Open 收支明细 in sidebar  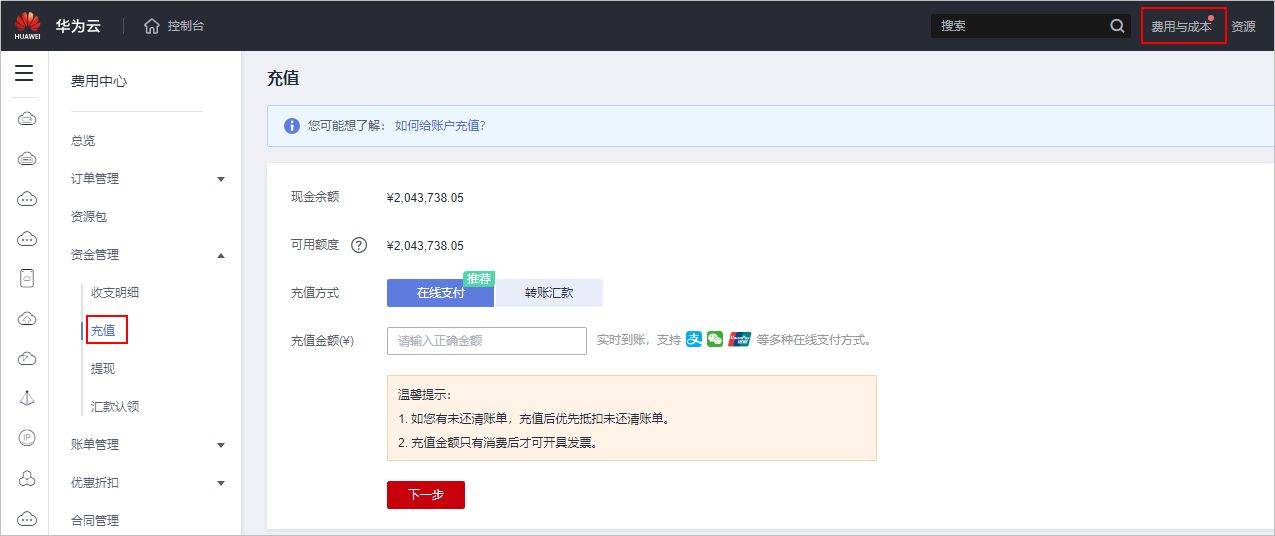(x=115, y=293)
